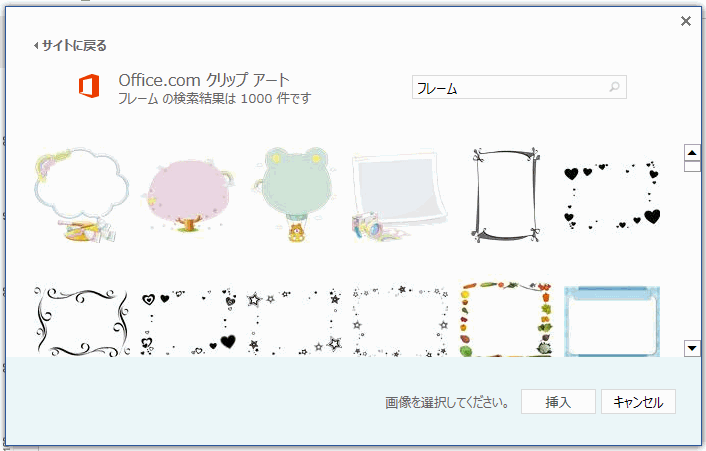
Task: Select the cloud-shaped frame clip art
Action: pyautogui.click(x=81, y=195)
